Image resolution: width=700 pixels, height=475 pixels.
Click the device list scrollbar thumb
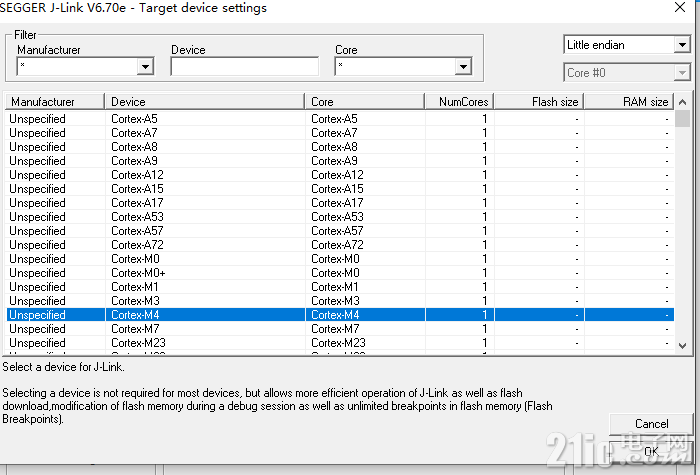(x=682, y=119)
